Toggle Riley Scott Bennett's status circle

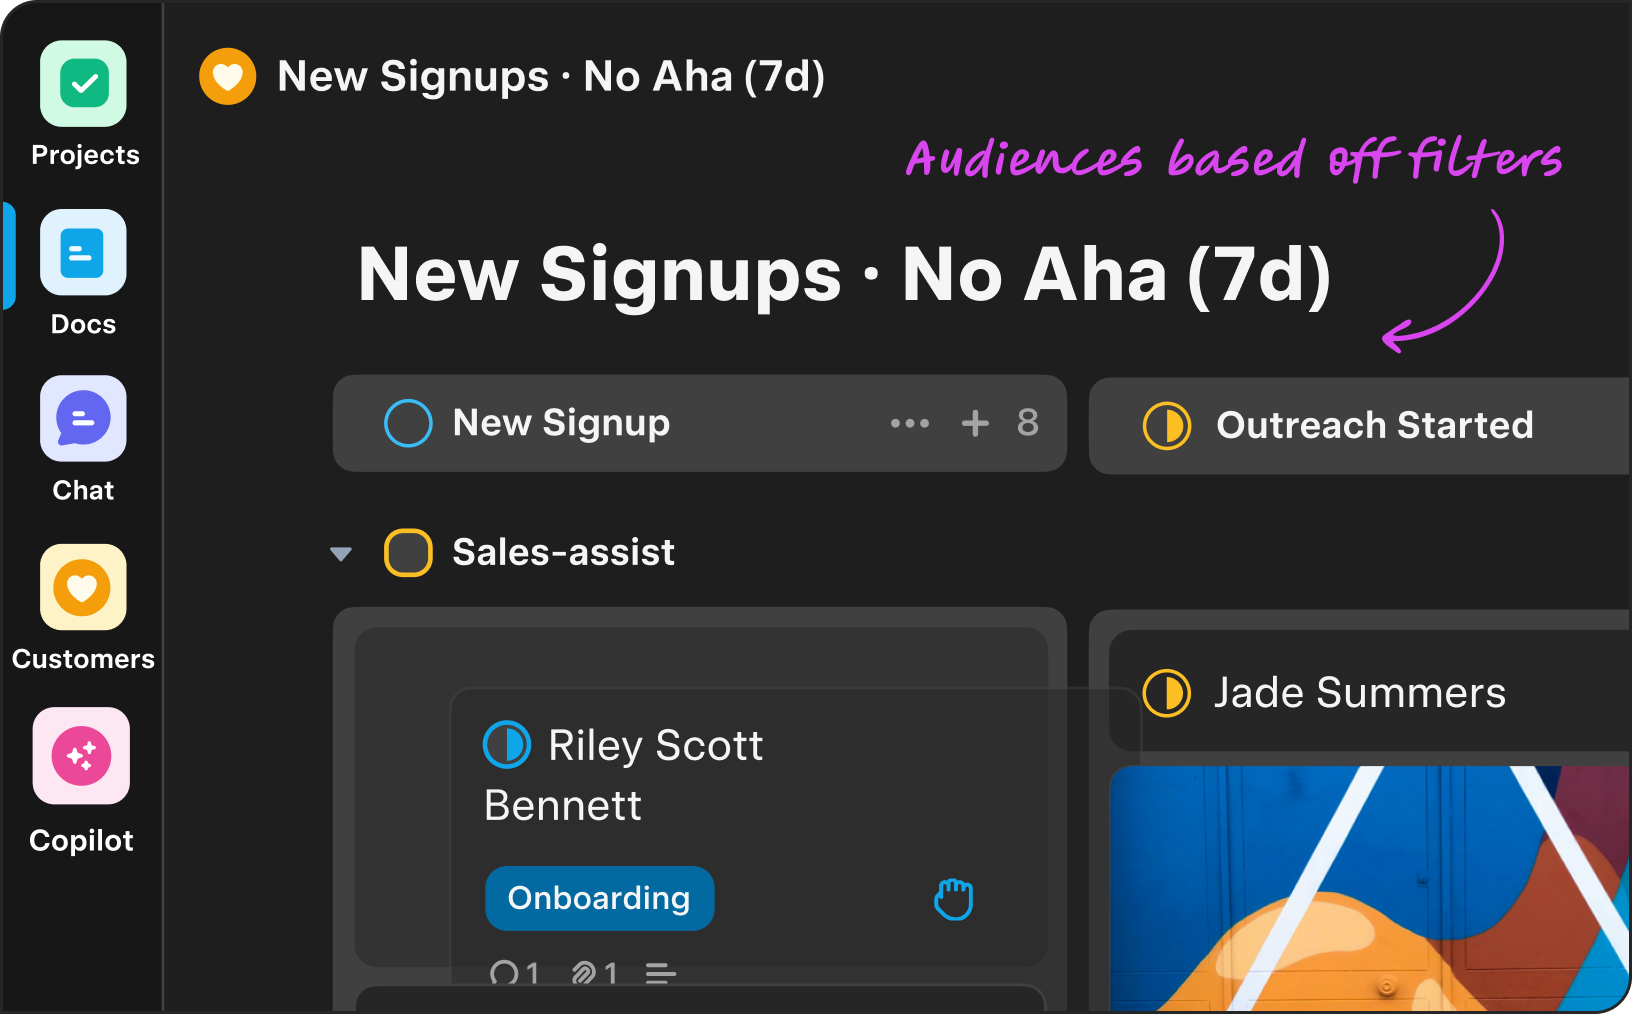pos(507,745)
